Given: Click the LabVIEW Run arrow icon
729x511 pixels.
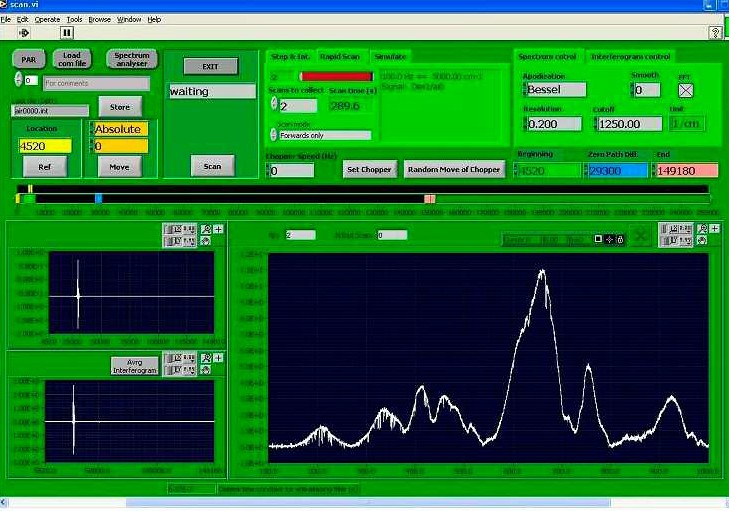Looking at the screenshot, I should click(x=23, y=33).
